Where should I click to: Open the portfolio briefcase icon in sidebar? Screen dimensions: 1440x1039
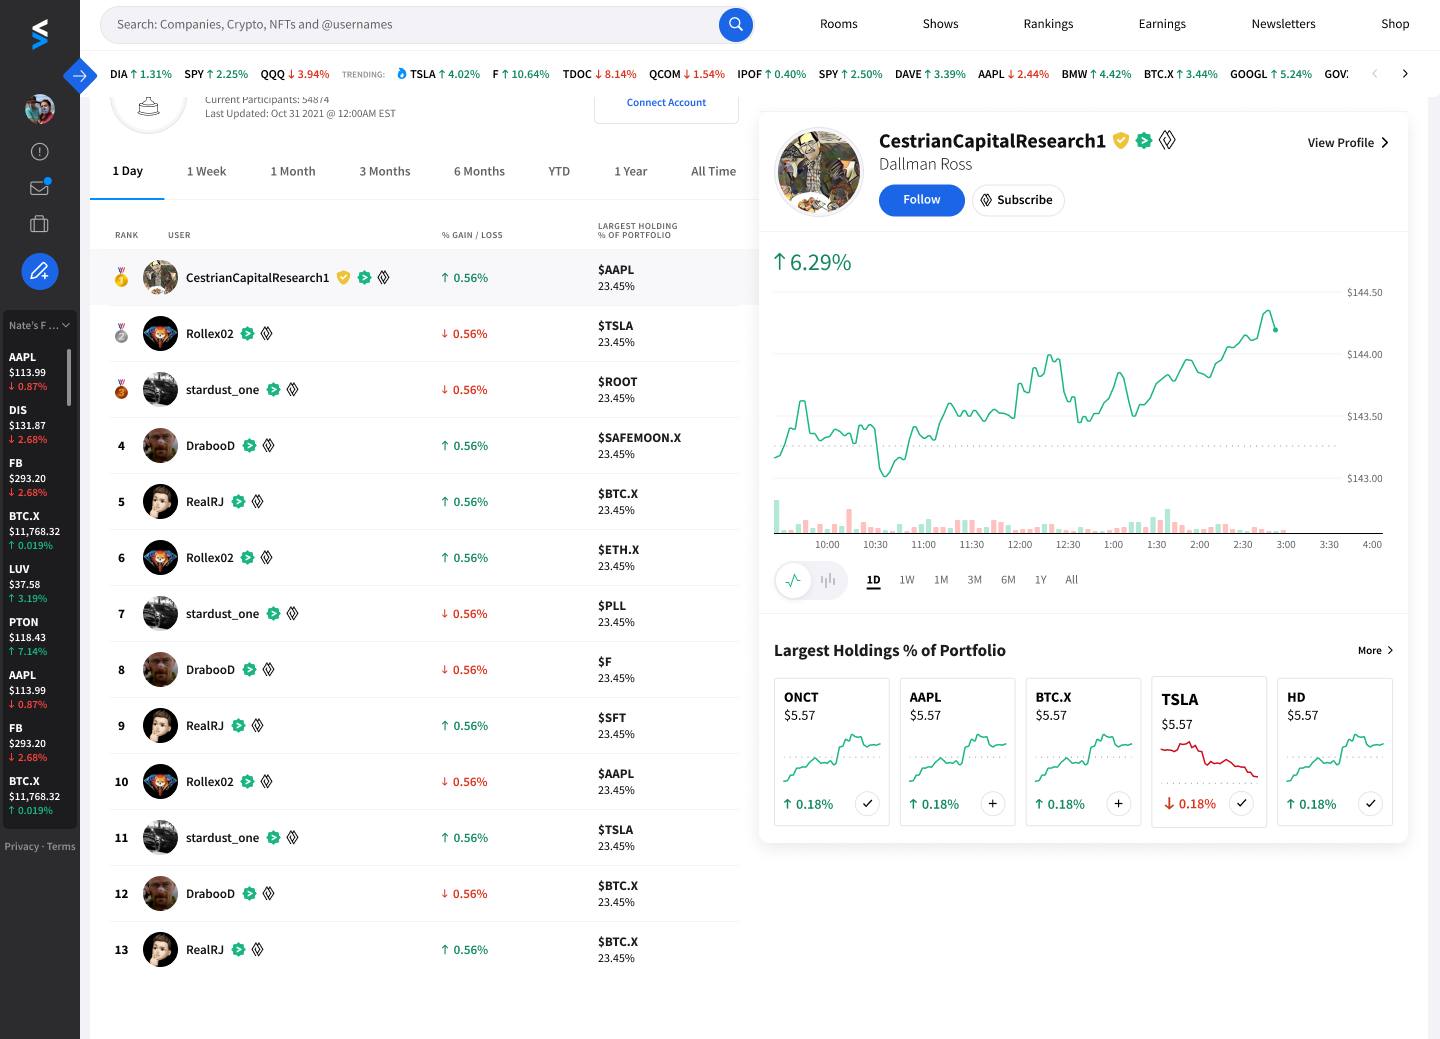click(x=39, y=223)
